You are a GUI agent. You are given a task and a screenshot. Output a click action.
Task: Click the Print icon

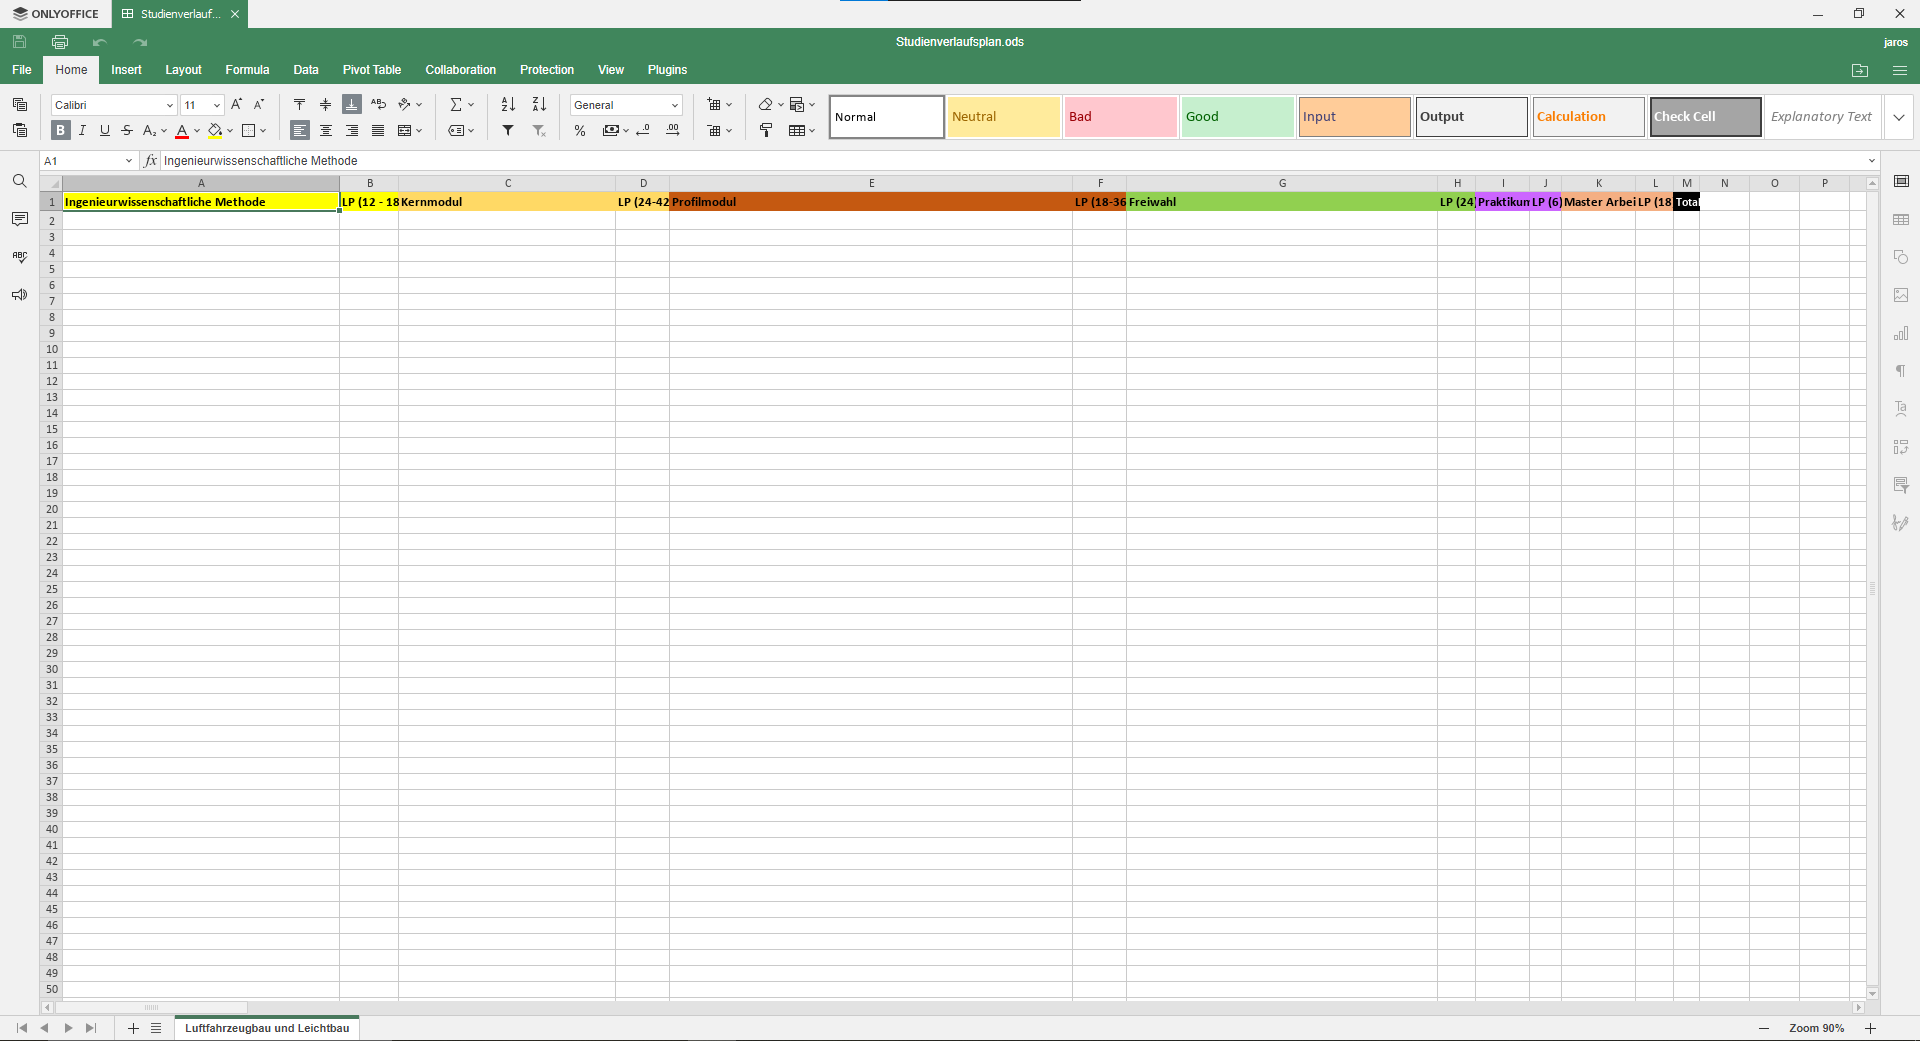click(x=60, y=42)
